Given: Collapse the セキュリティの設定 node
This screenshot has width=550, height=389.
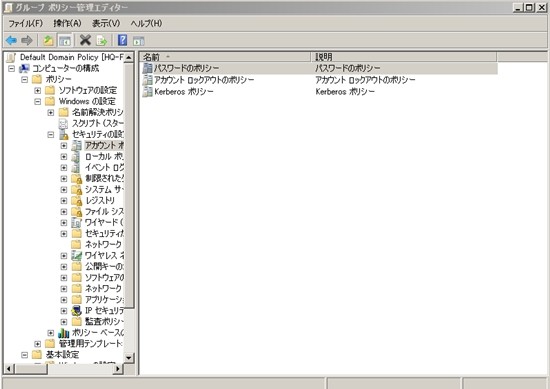Looking at the screenshot, I should click(x=51, y=135).
